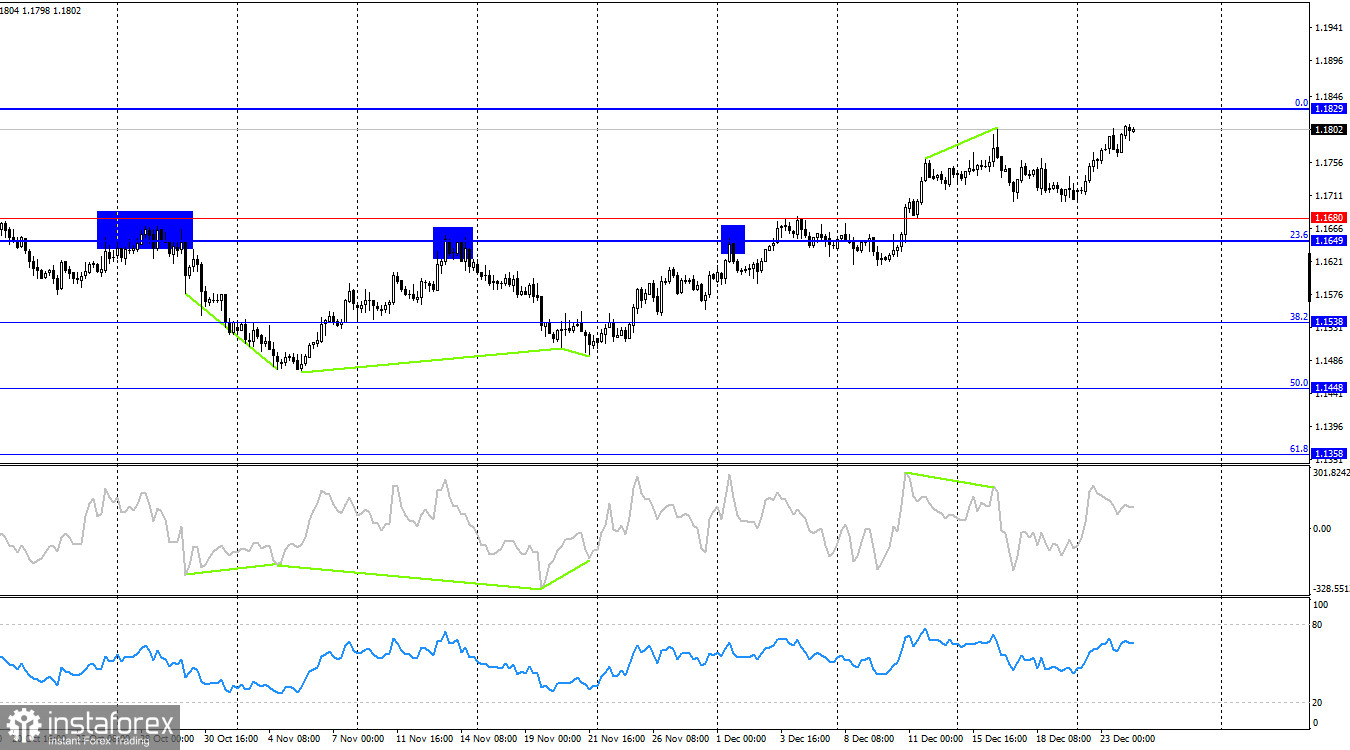Click the 1.1666 price axis label
The width and height of the screenshot is (1350, 750).
tap(1328, 229)
